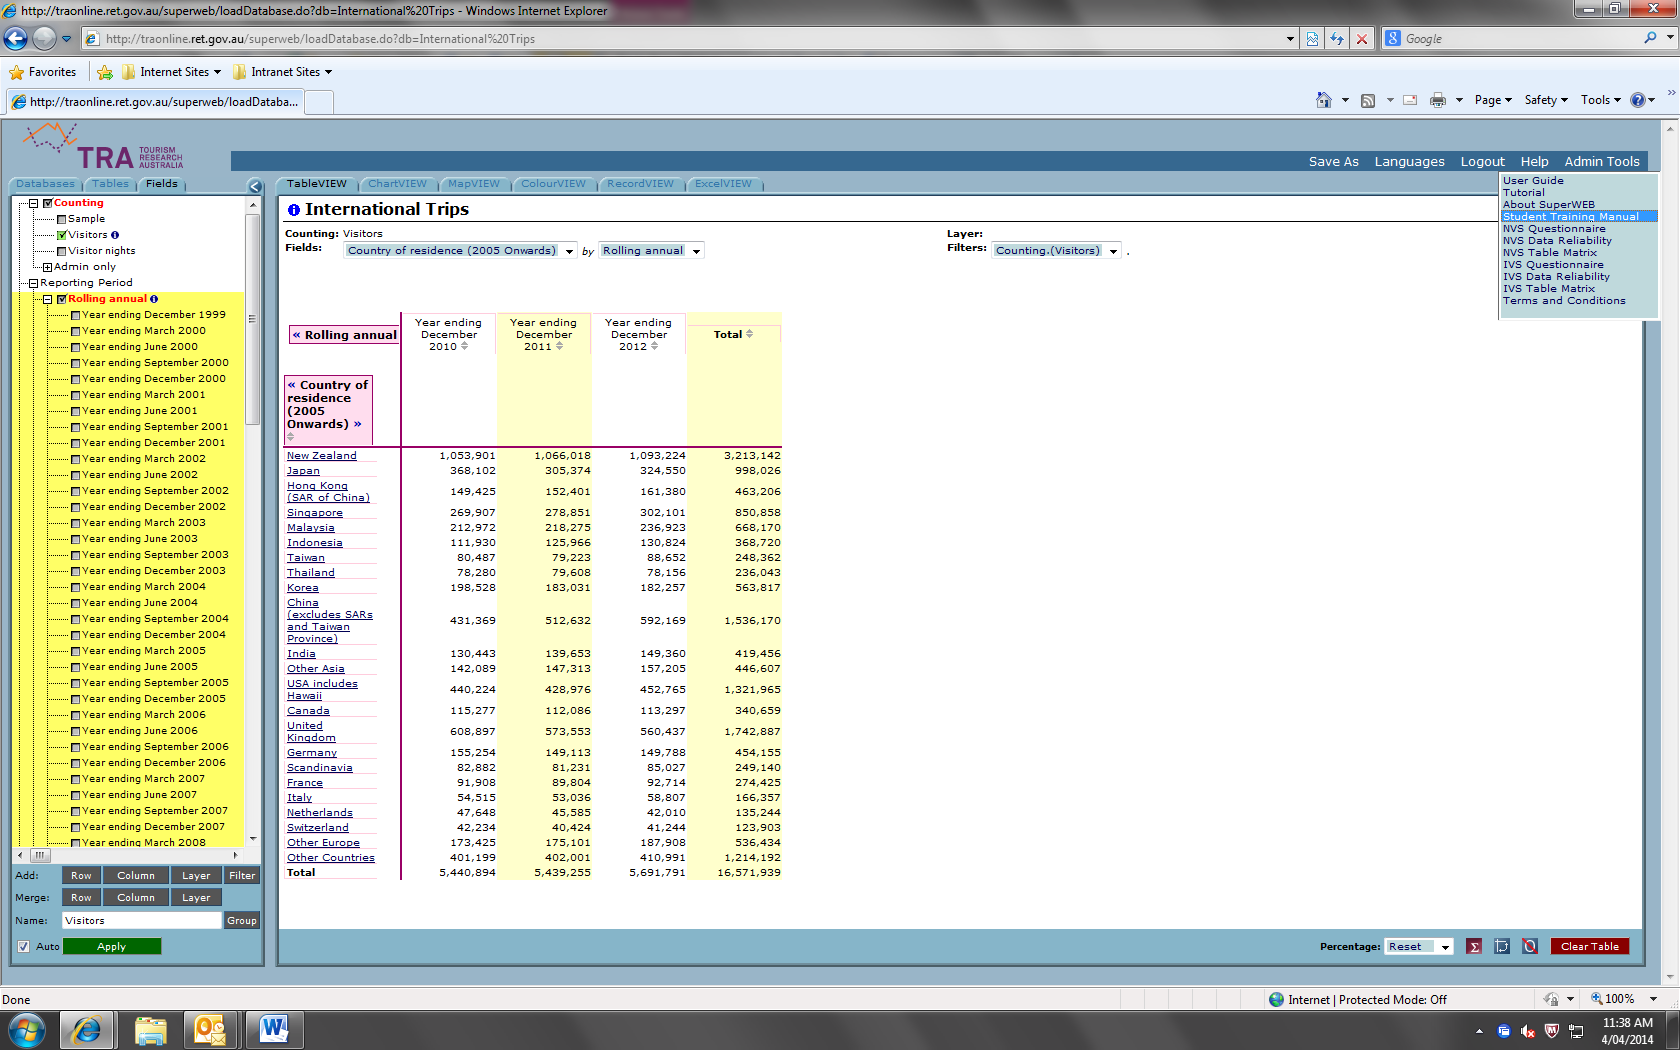Image resolution: width=1680 pixels, height=1050 pixels.
Task: Click the RSS feeds icon
Action: (1368, 100)
